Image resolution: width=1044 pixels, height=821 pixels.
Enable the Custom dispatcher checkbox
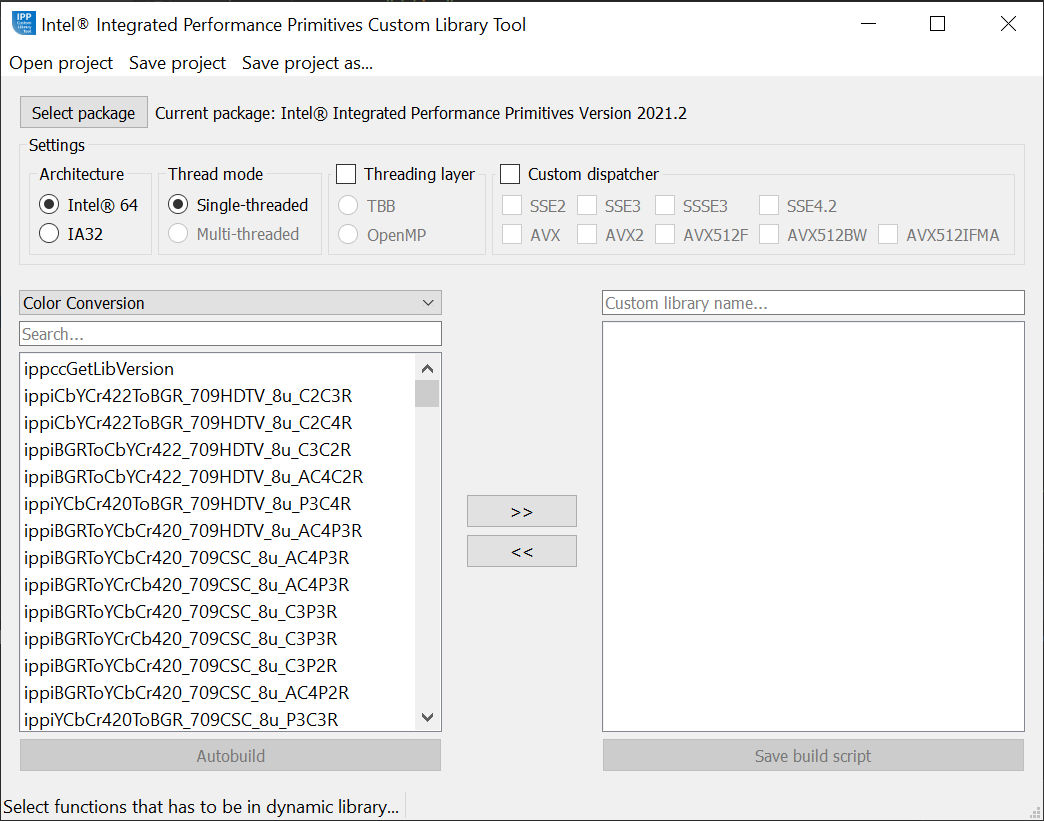[510, 174]
